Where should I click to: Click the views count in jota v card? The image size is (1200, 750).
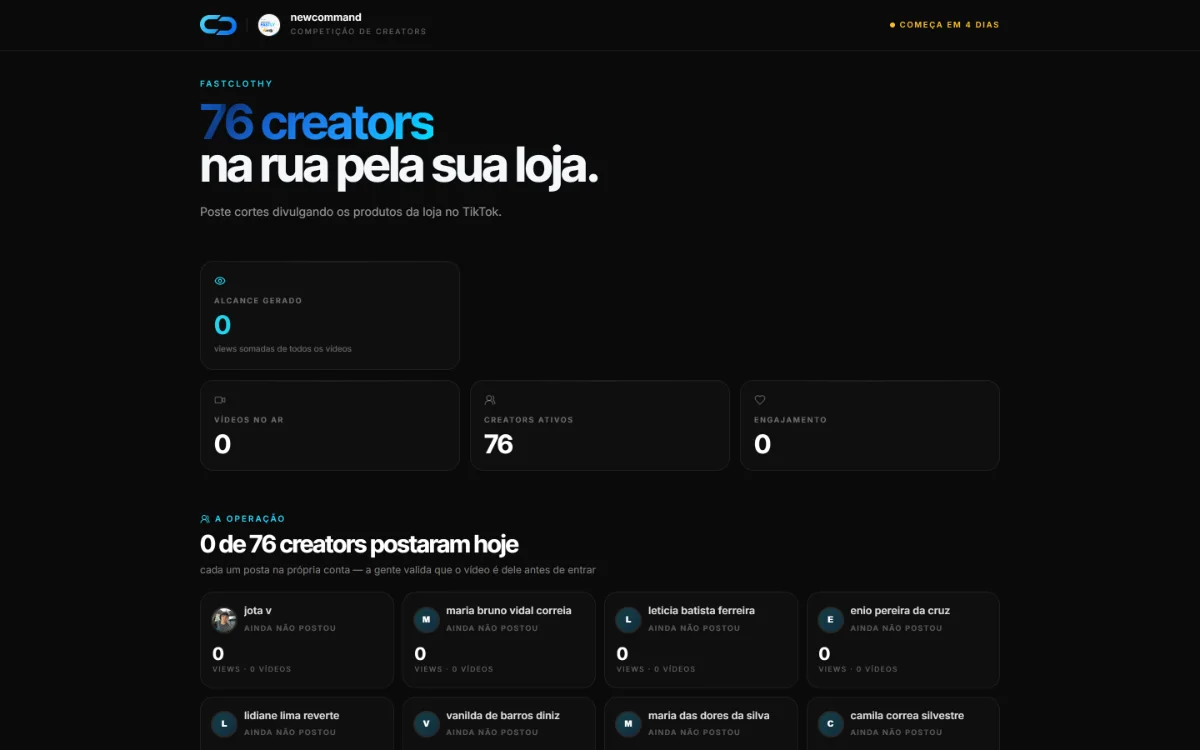pos(218,654)
